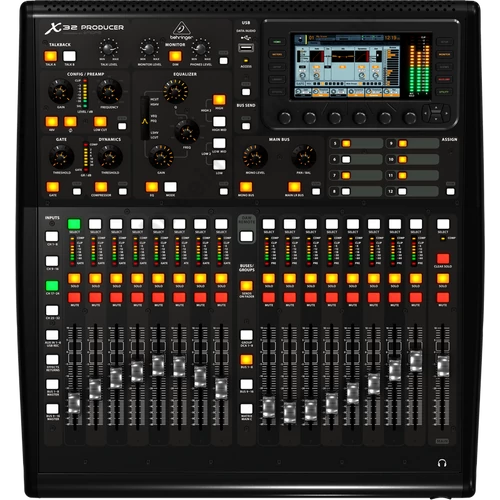Switch to Bus 9-16 Master input layer

(52, 409)
